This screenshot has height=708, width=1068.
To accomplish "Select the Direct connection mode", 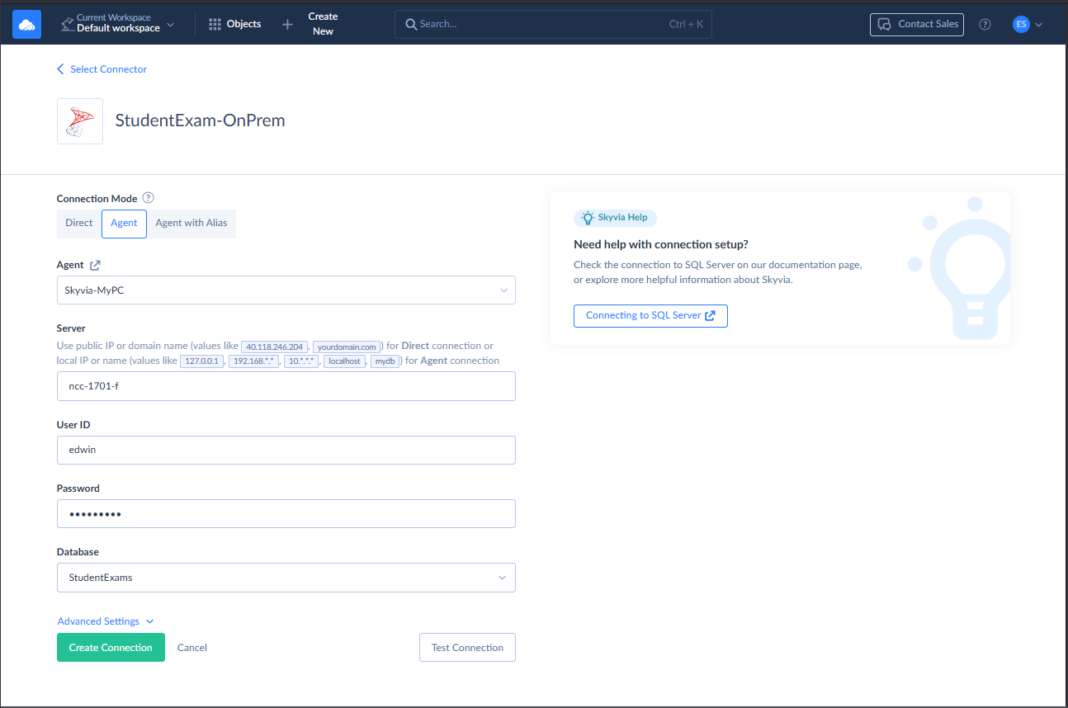I will pyautogui.click(x=78, y=223).
